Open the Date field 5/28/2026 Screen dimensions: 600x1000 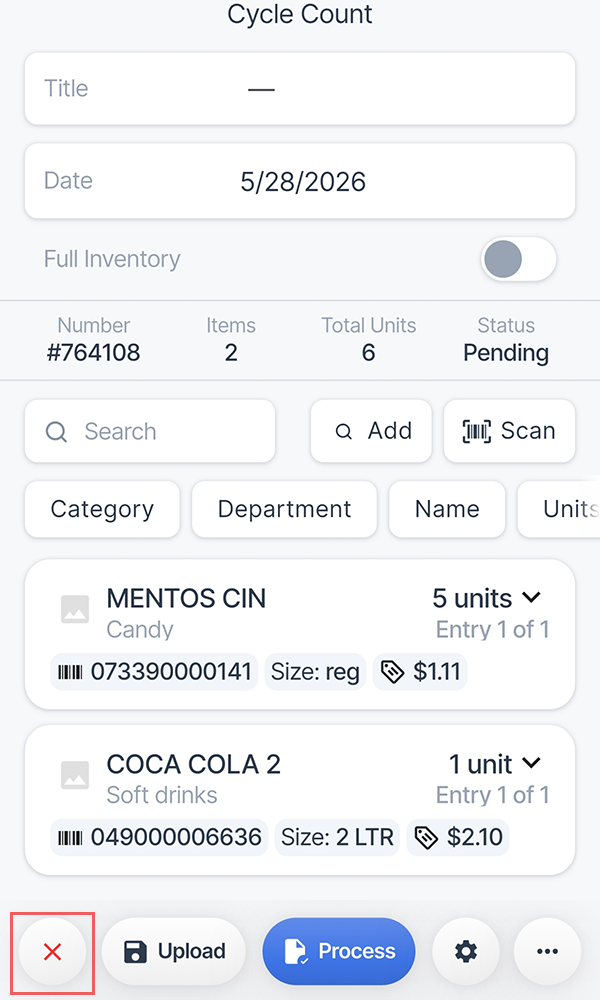[300, 181]
